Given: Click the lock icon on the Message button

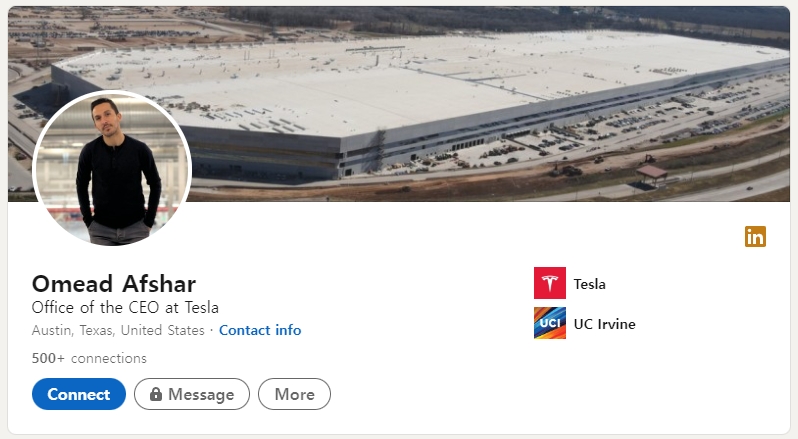Looking at the screenshot, I should point(156,394).
